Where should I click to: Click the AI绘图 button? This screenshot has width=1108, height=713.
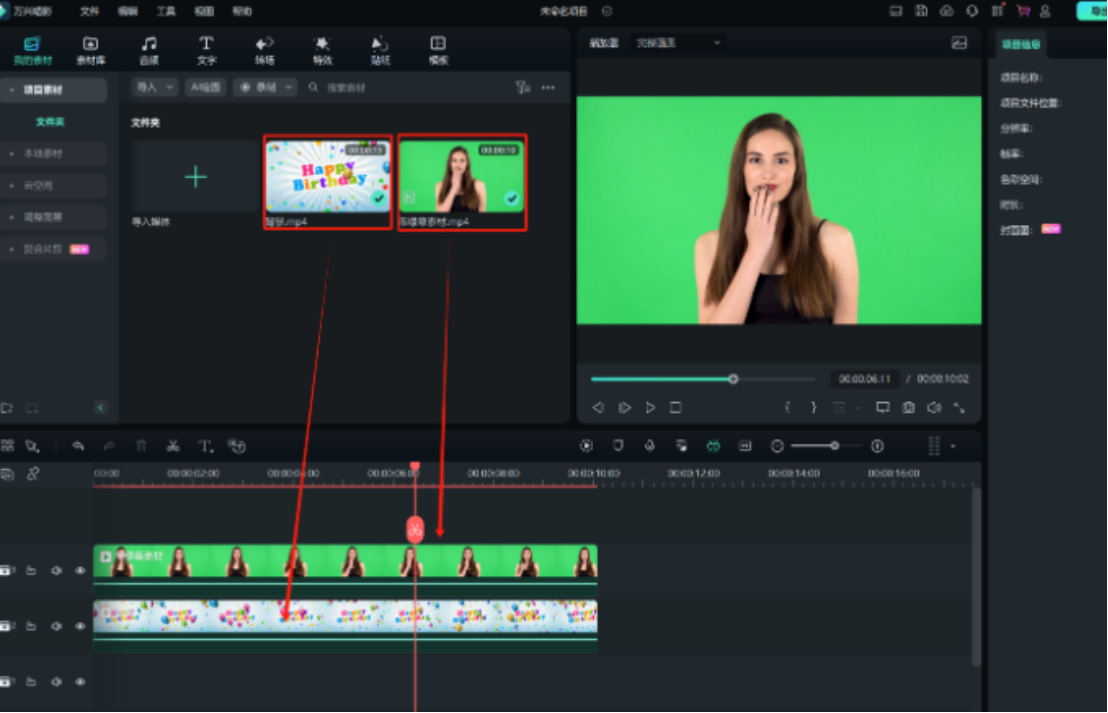(207, 87)
